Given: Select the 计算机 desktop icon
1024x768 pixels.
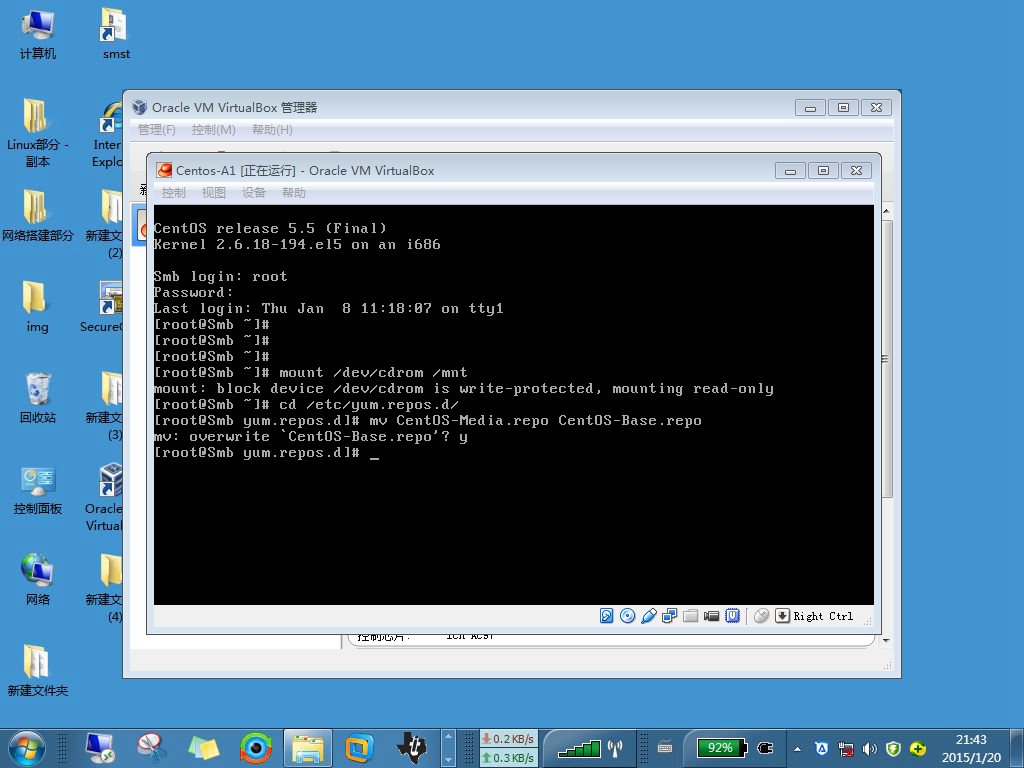Looking at the screenshot, I should coord(37,34).
